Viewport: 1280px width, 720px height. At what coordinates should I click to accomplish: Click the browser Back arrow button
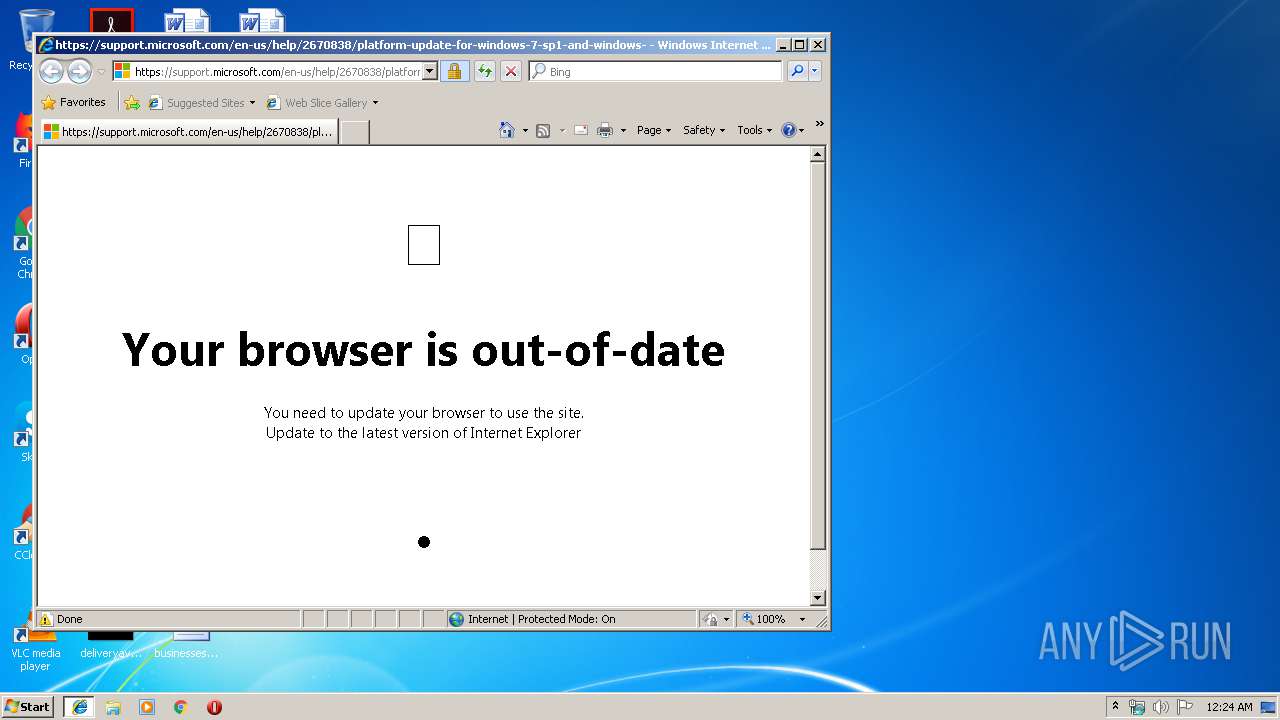point(52,71)
